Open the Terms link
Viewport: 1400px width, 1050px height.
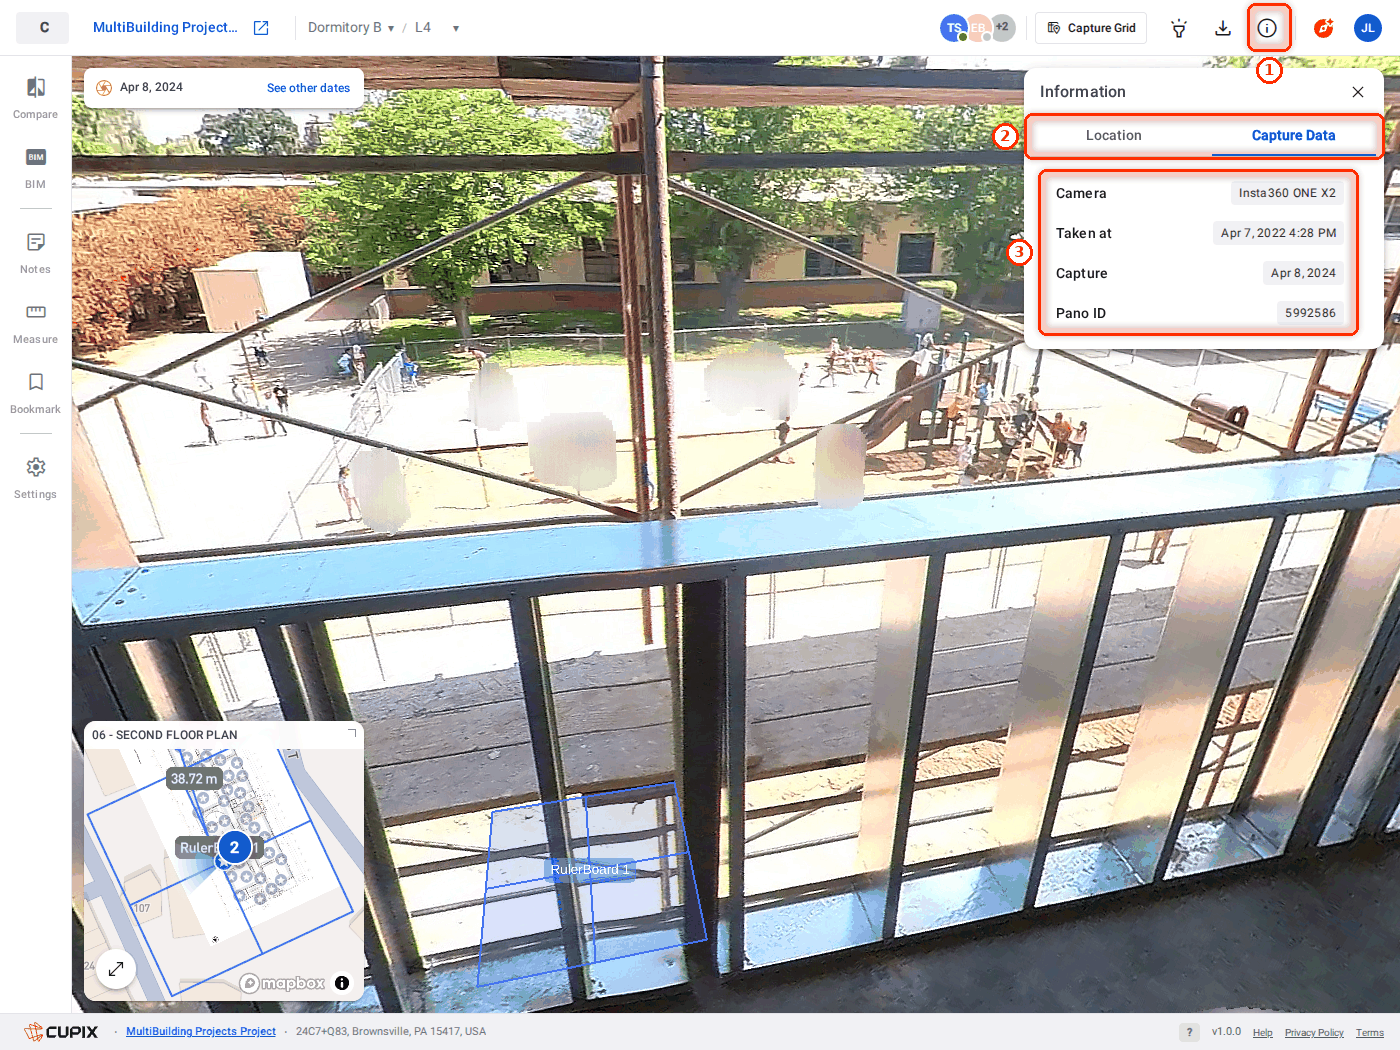[x=1370, y=1033]
